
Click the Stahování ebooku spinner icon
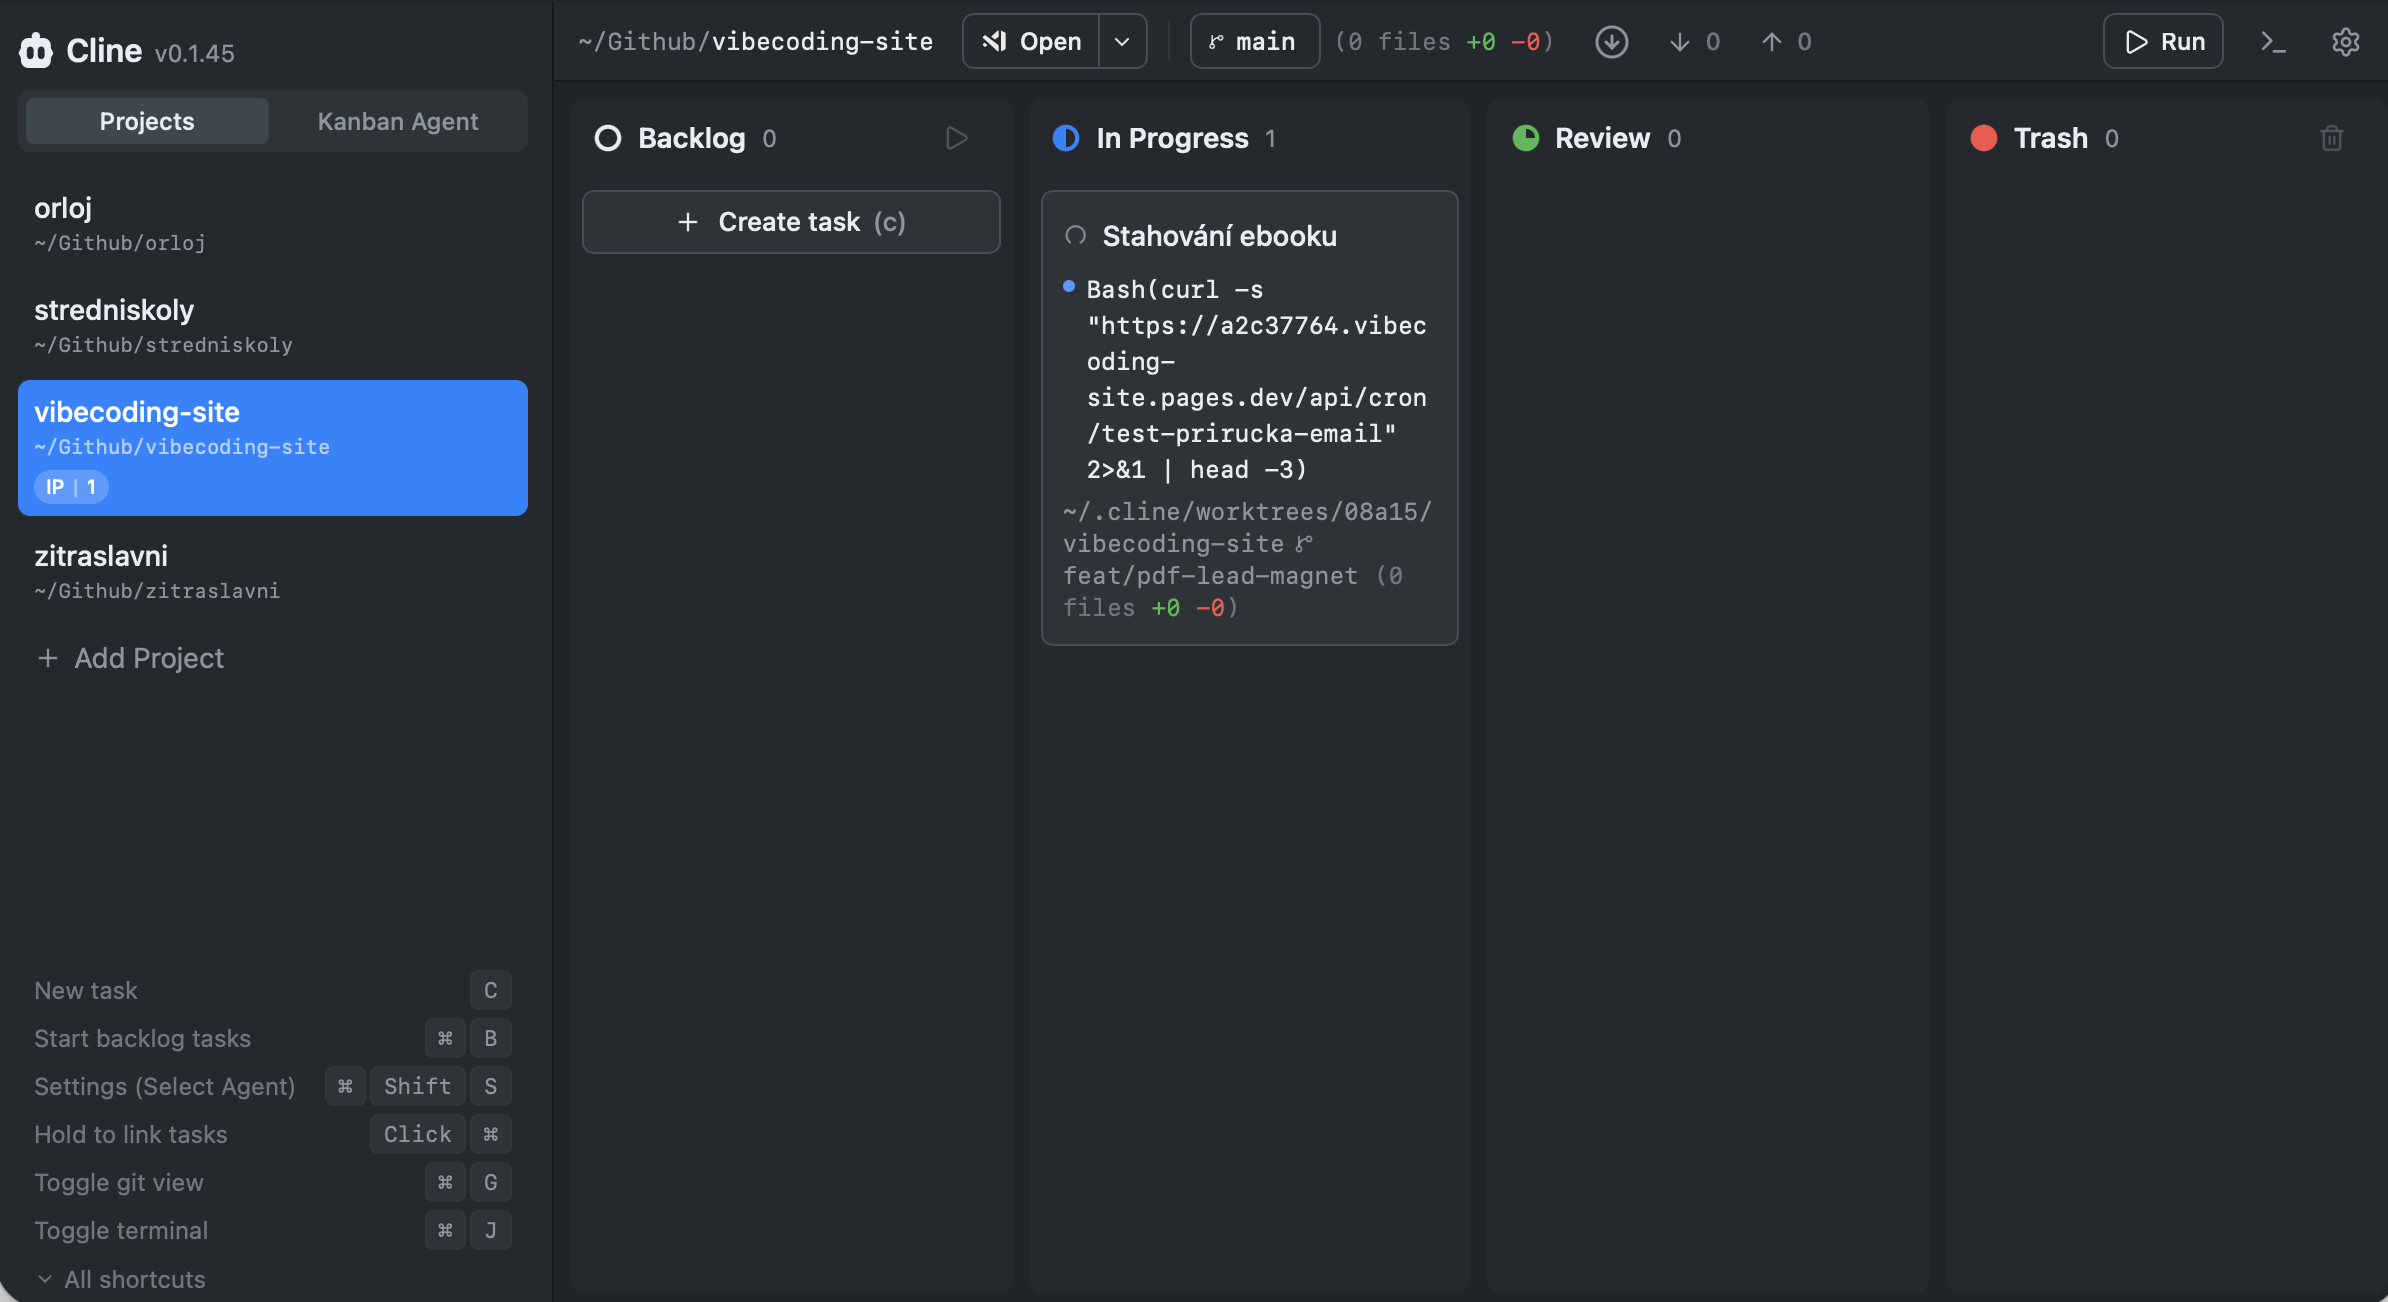click(x=1075, y=236)
